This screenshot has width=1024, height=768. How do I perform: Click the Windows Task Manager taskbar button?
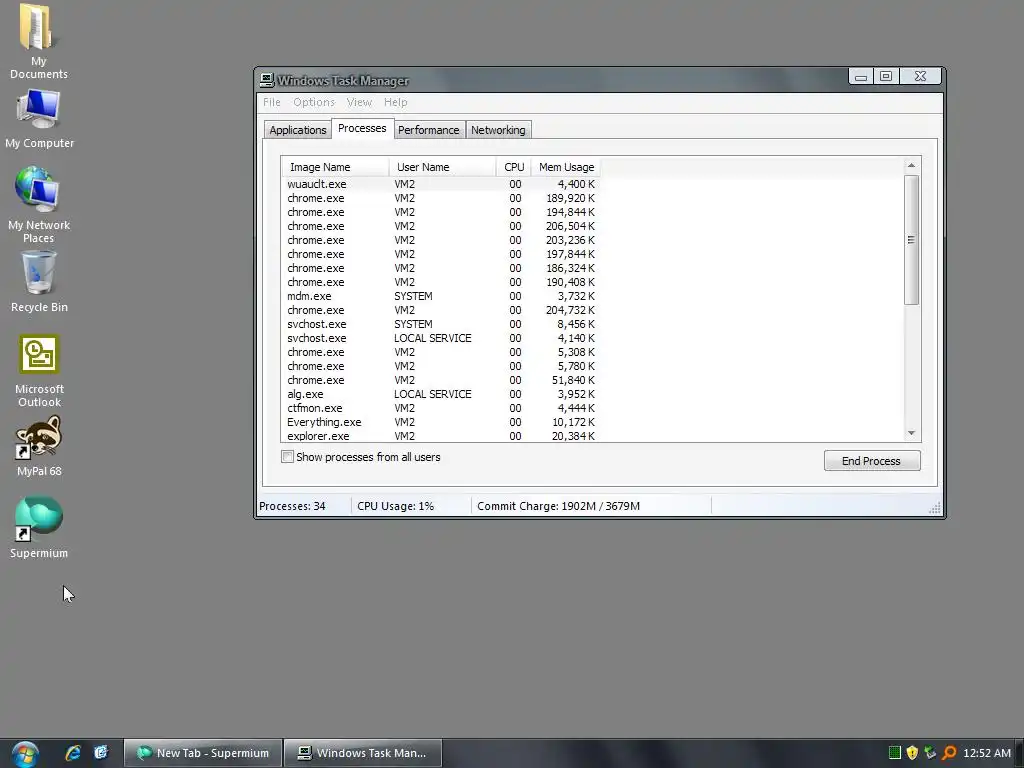pyautogui.click(x=362, y=753)
